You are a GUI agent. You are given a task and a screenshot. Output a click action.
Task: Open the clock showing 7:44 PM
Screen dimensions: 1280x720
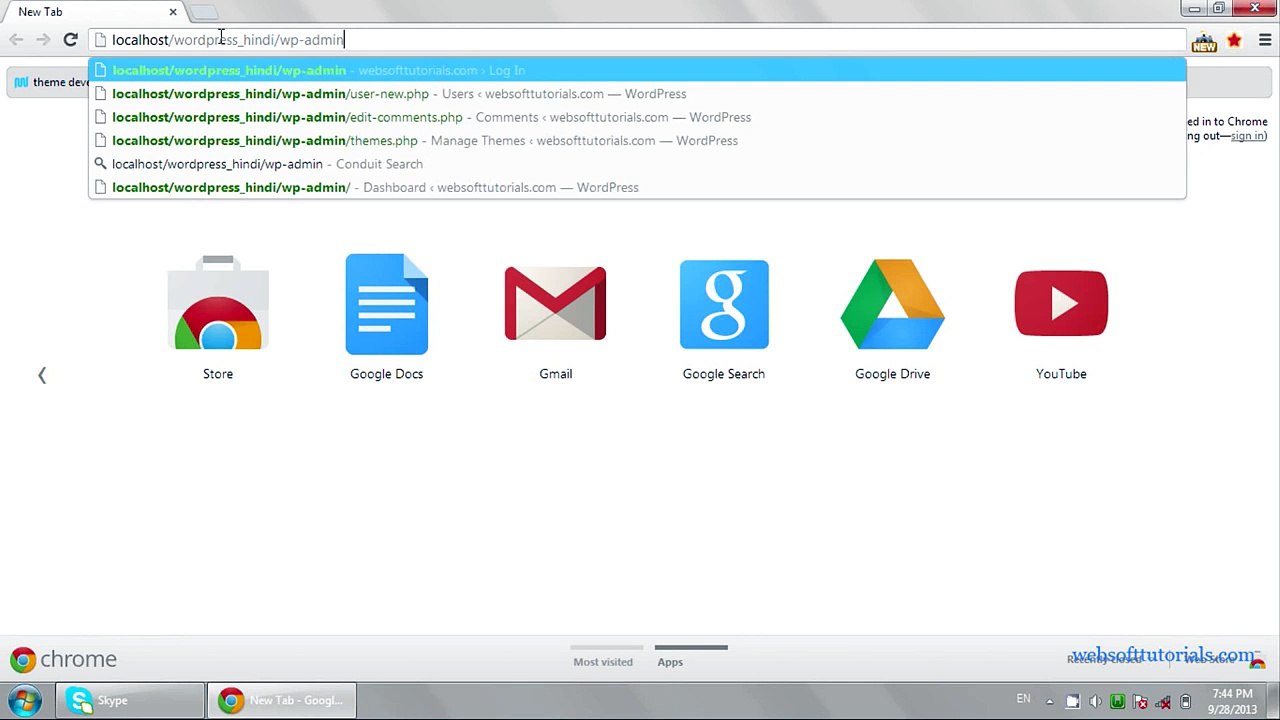(1232, 701)
